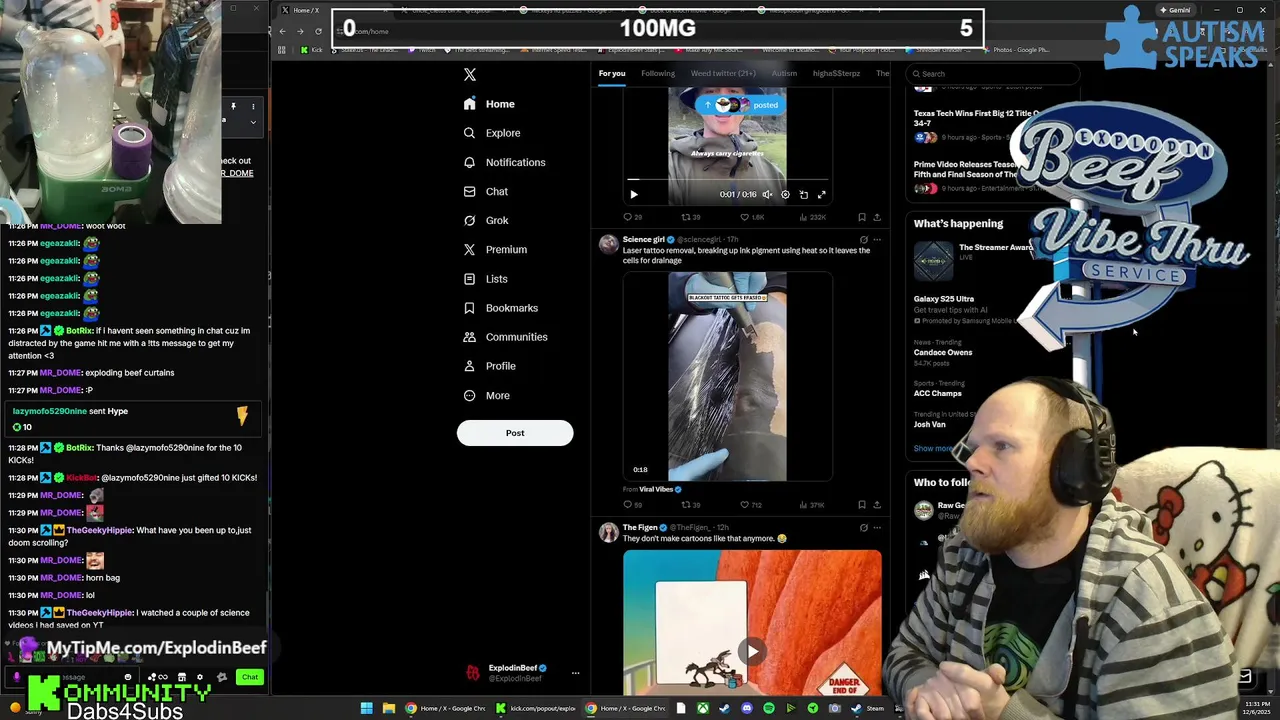Viewport: 1280px width, 720px height.
Task: View analytics showing 232K views
Action: tap(812, 217)
